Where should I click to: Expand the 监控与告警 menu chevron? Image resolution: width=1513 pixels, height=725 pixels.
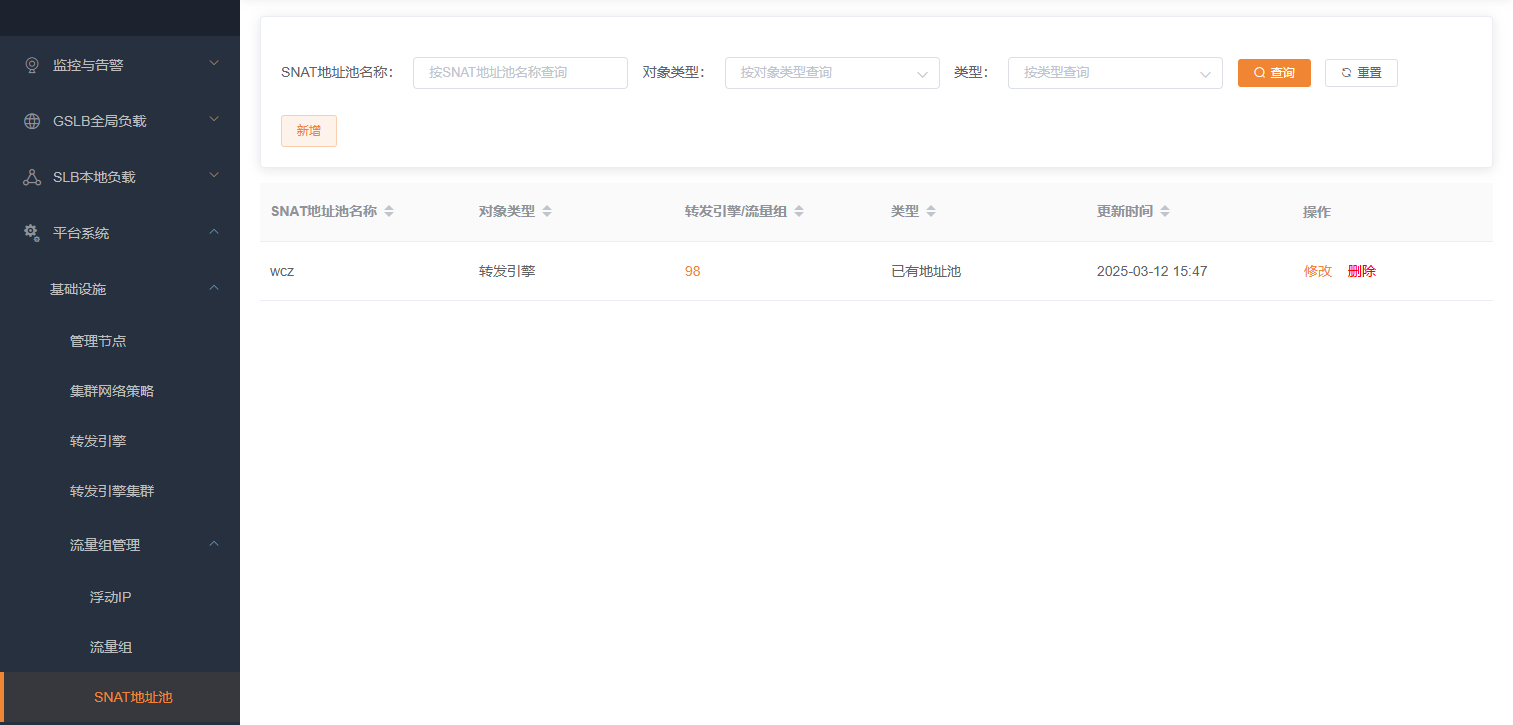click(x=213, y=65)
